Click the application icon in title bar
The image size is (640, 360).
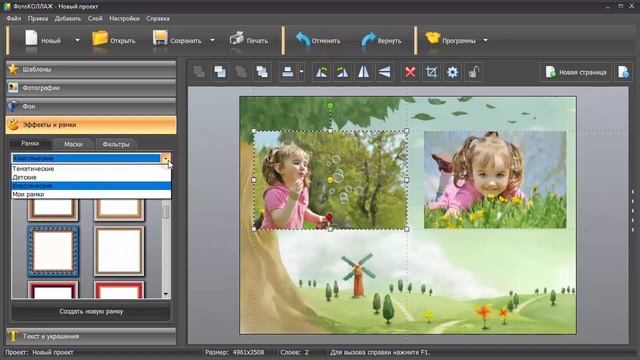click(7, 6)
